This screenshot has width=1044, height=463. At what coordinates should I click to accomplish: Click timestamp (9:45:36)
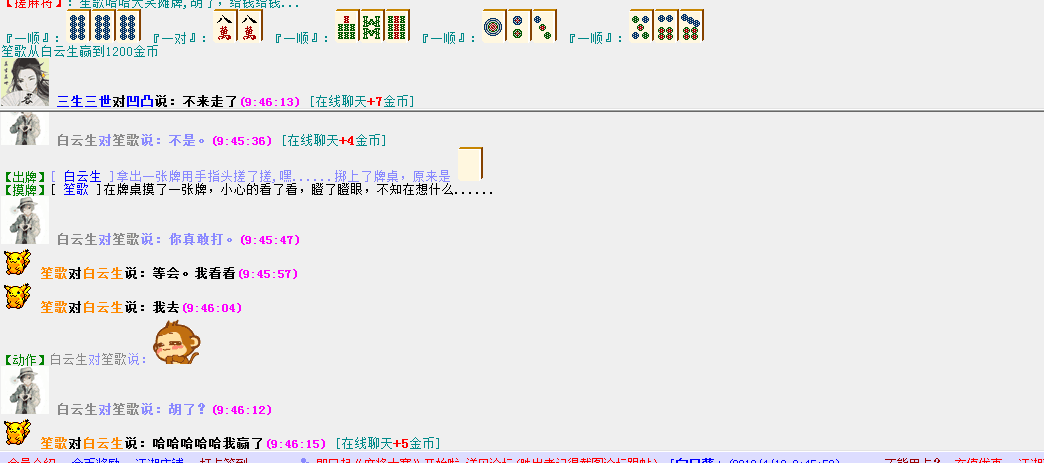point(242,141)
